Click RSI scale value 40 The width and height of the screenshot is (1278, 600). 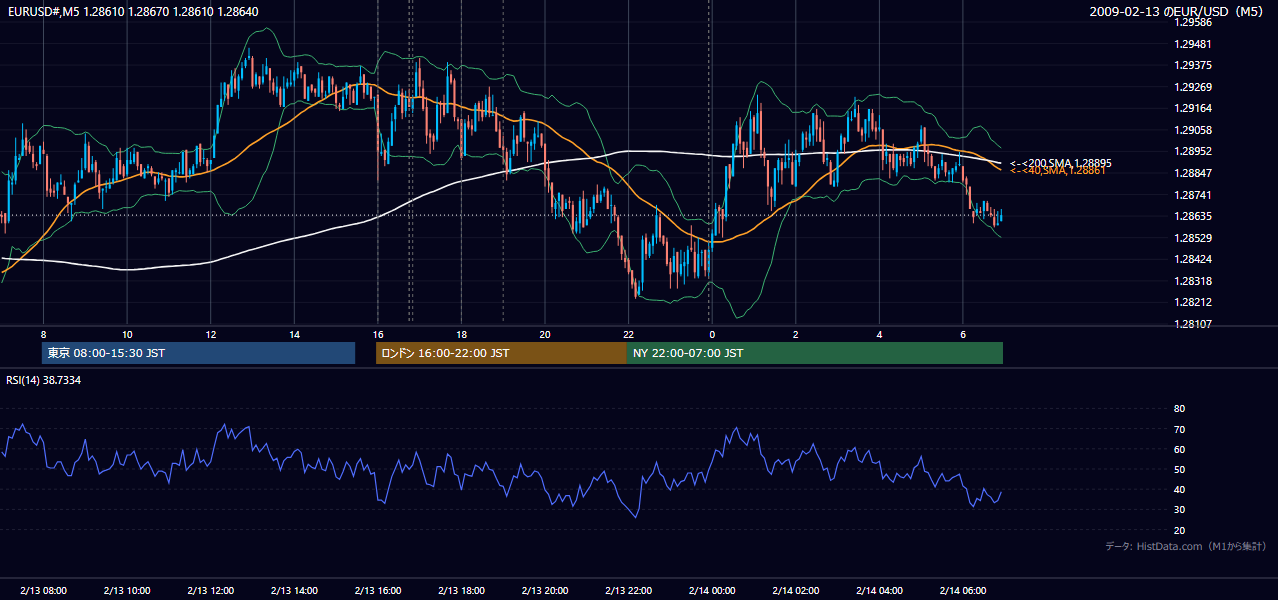point(1179,489)
